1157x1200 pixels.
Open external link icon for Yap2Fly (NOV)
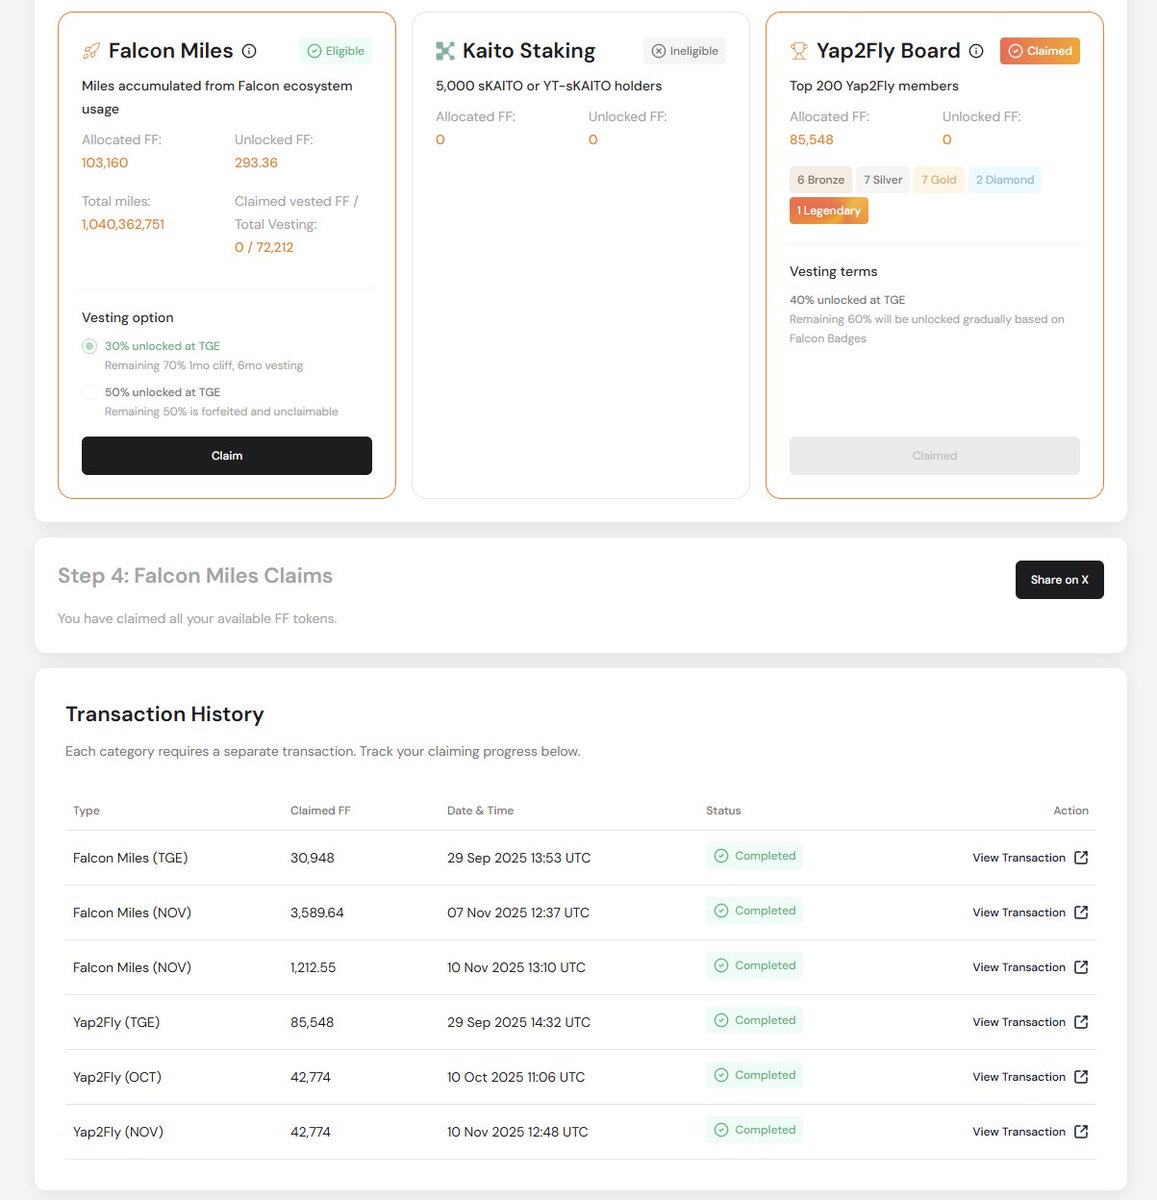point(1081,1132)
